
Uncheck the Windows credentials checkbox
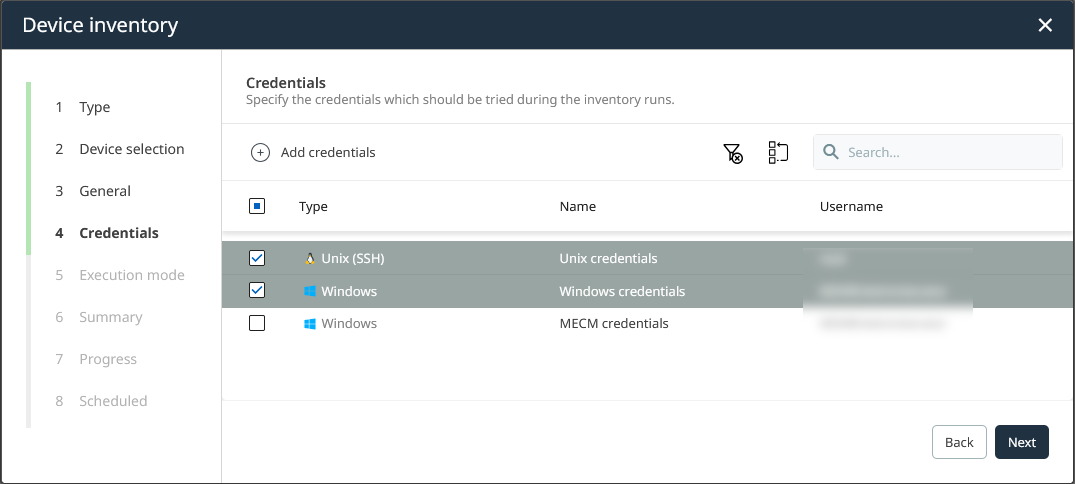[257, 291]
